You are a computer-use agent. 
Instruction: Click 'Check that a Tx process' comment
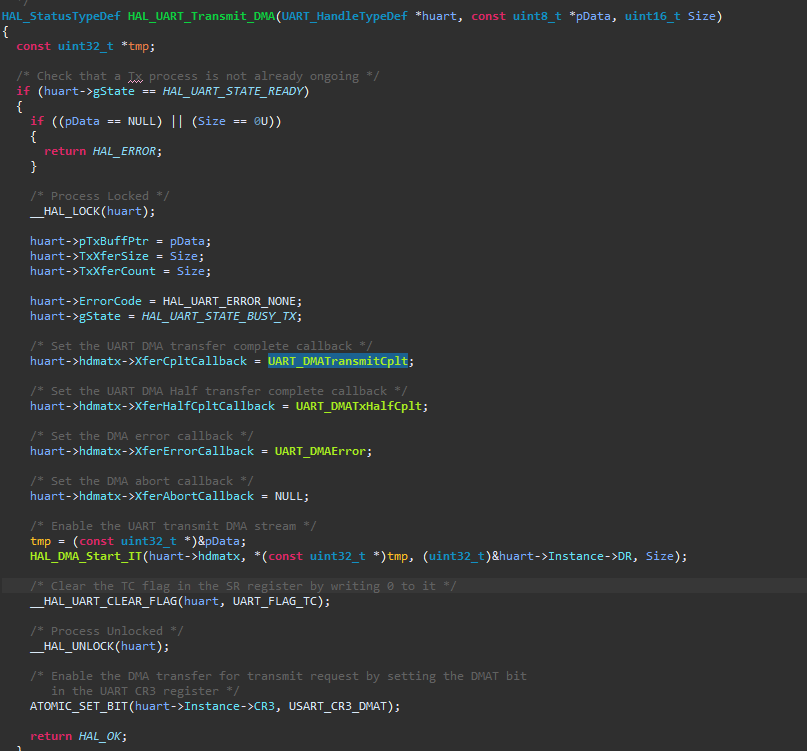point(198,76)
